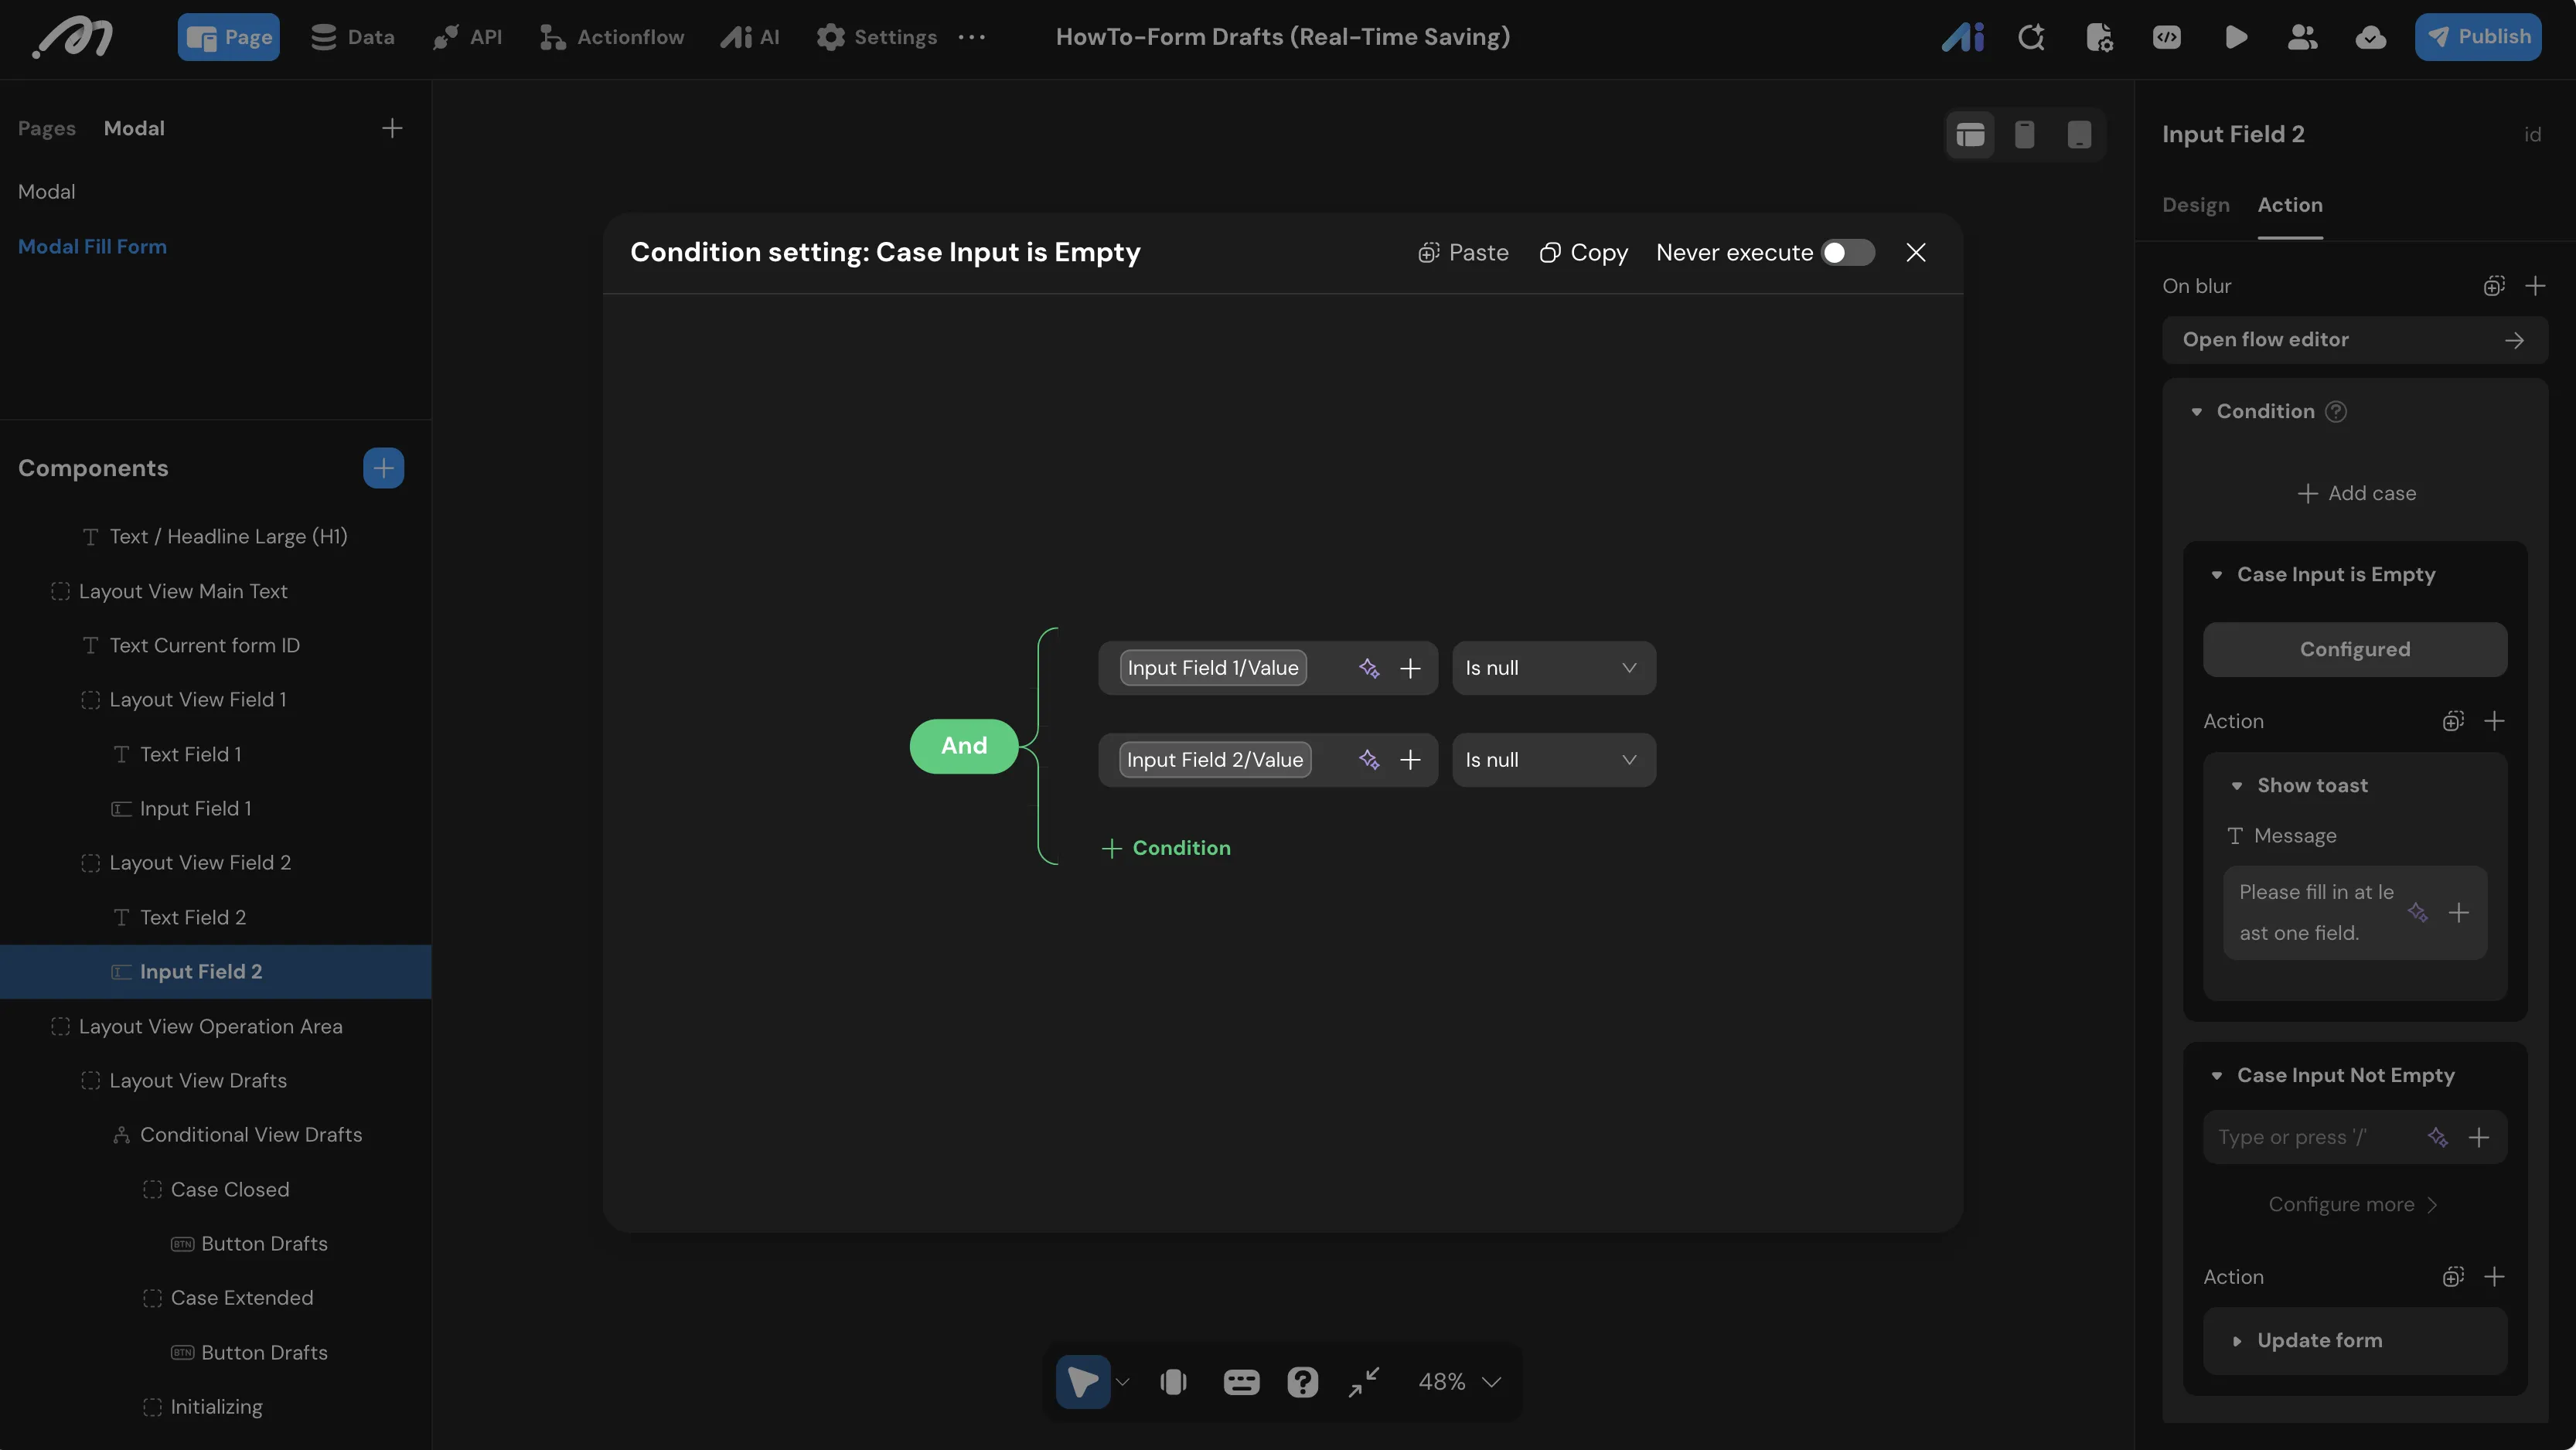This screenshot has height=1450, width=2576.
Task: Click Configure more link
Action: [2352, 1205]
